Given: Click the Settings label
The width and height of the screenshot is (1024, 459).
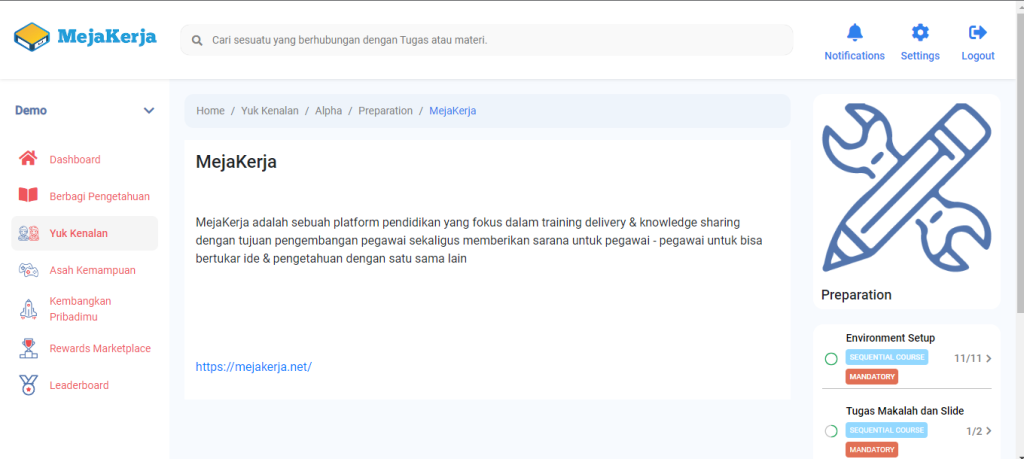Looking at the screenshot, I should (x=920, y=55).
